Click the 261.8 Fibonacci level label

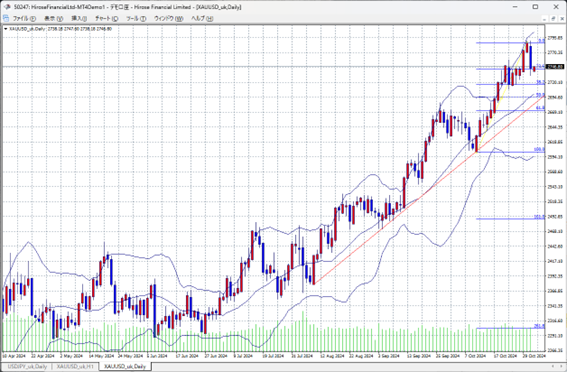pyautogui.click(x=539, y=326)
